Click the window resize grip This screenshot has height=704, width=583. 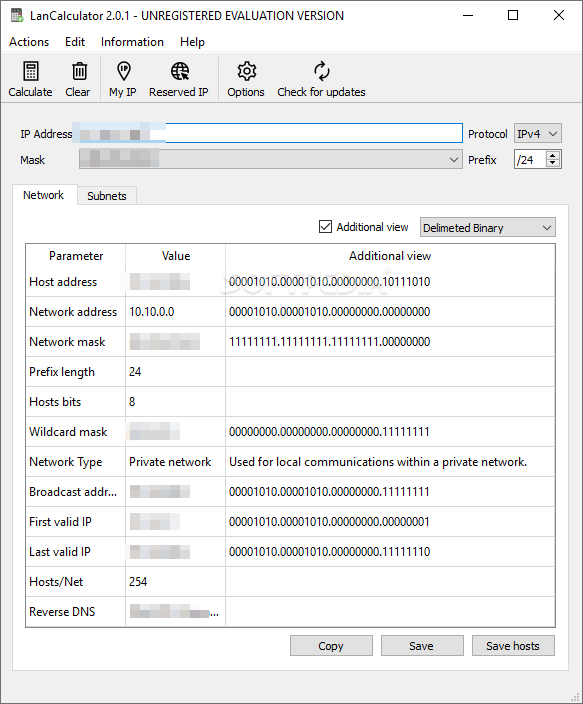(576, 697)
